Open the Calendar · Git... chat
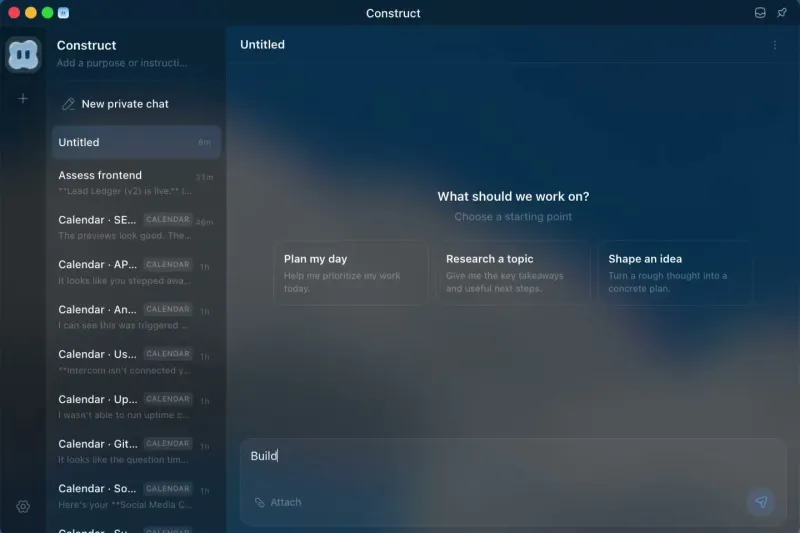The image size is (800, 533). click(x=136, y=451)
